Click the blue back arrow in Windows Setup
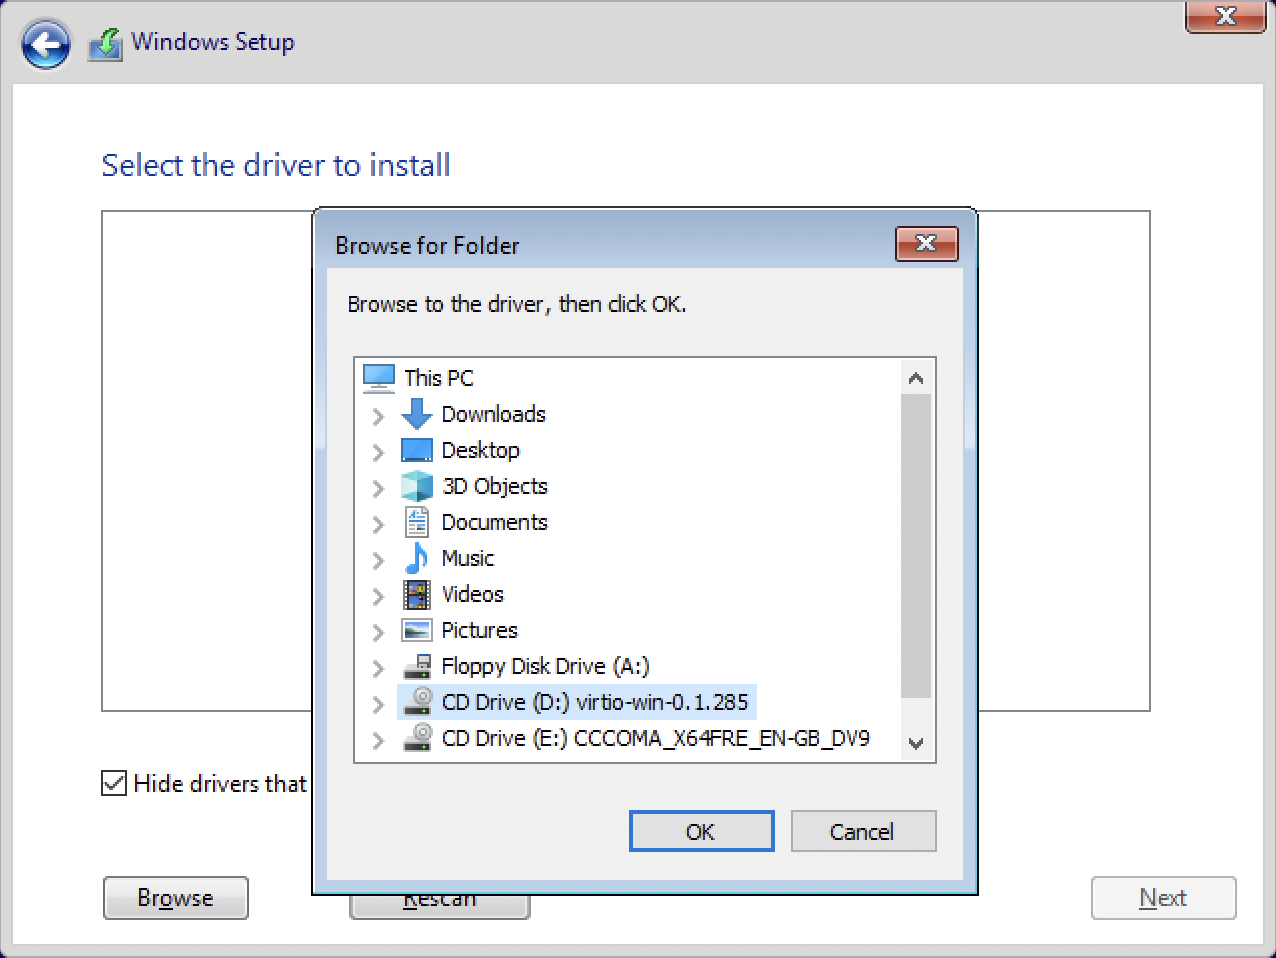Screen dimensions: 1276x958 pos(46,45)
